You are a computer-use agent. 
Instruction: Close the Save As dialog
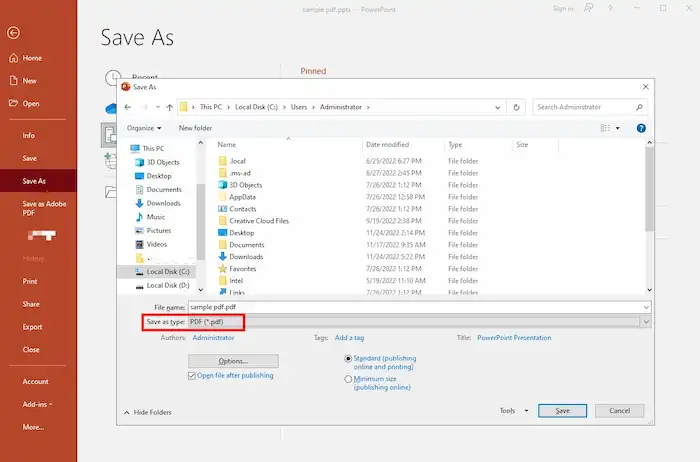pos(646,87)
